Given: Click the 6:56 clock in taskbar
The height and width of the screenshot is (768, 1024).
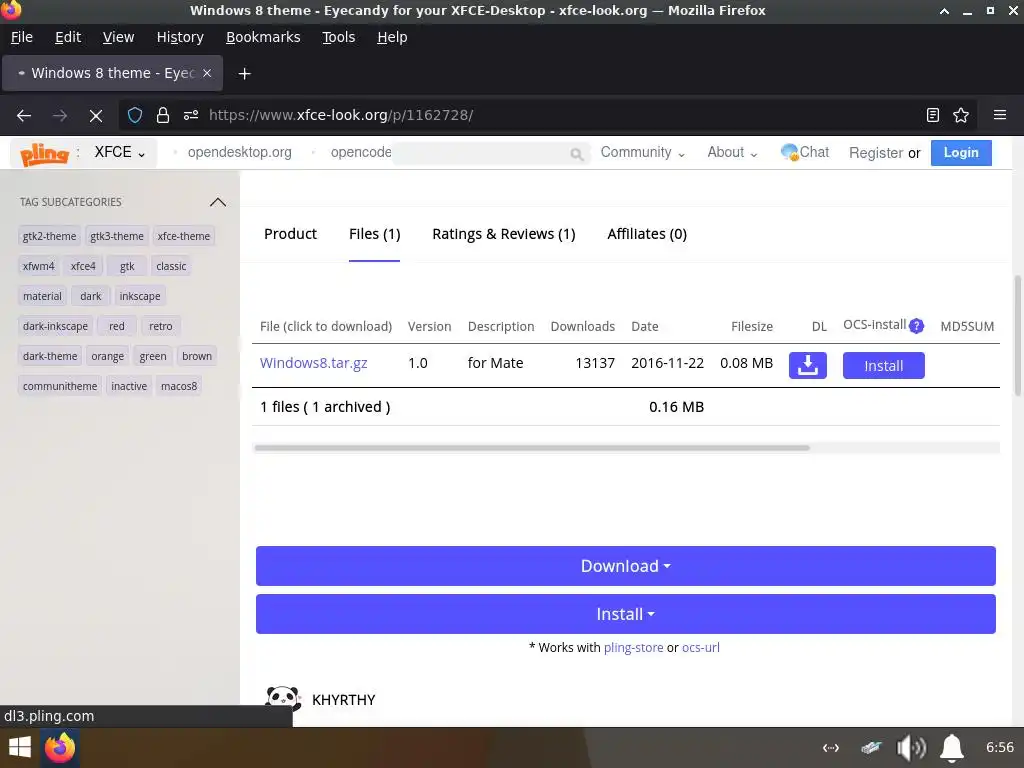Looking at the screenshot, I should click(x=999, y=747).
